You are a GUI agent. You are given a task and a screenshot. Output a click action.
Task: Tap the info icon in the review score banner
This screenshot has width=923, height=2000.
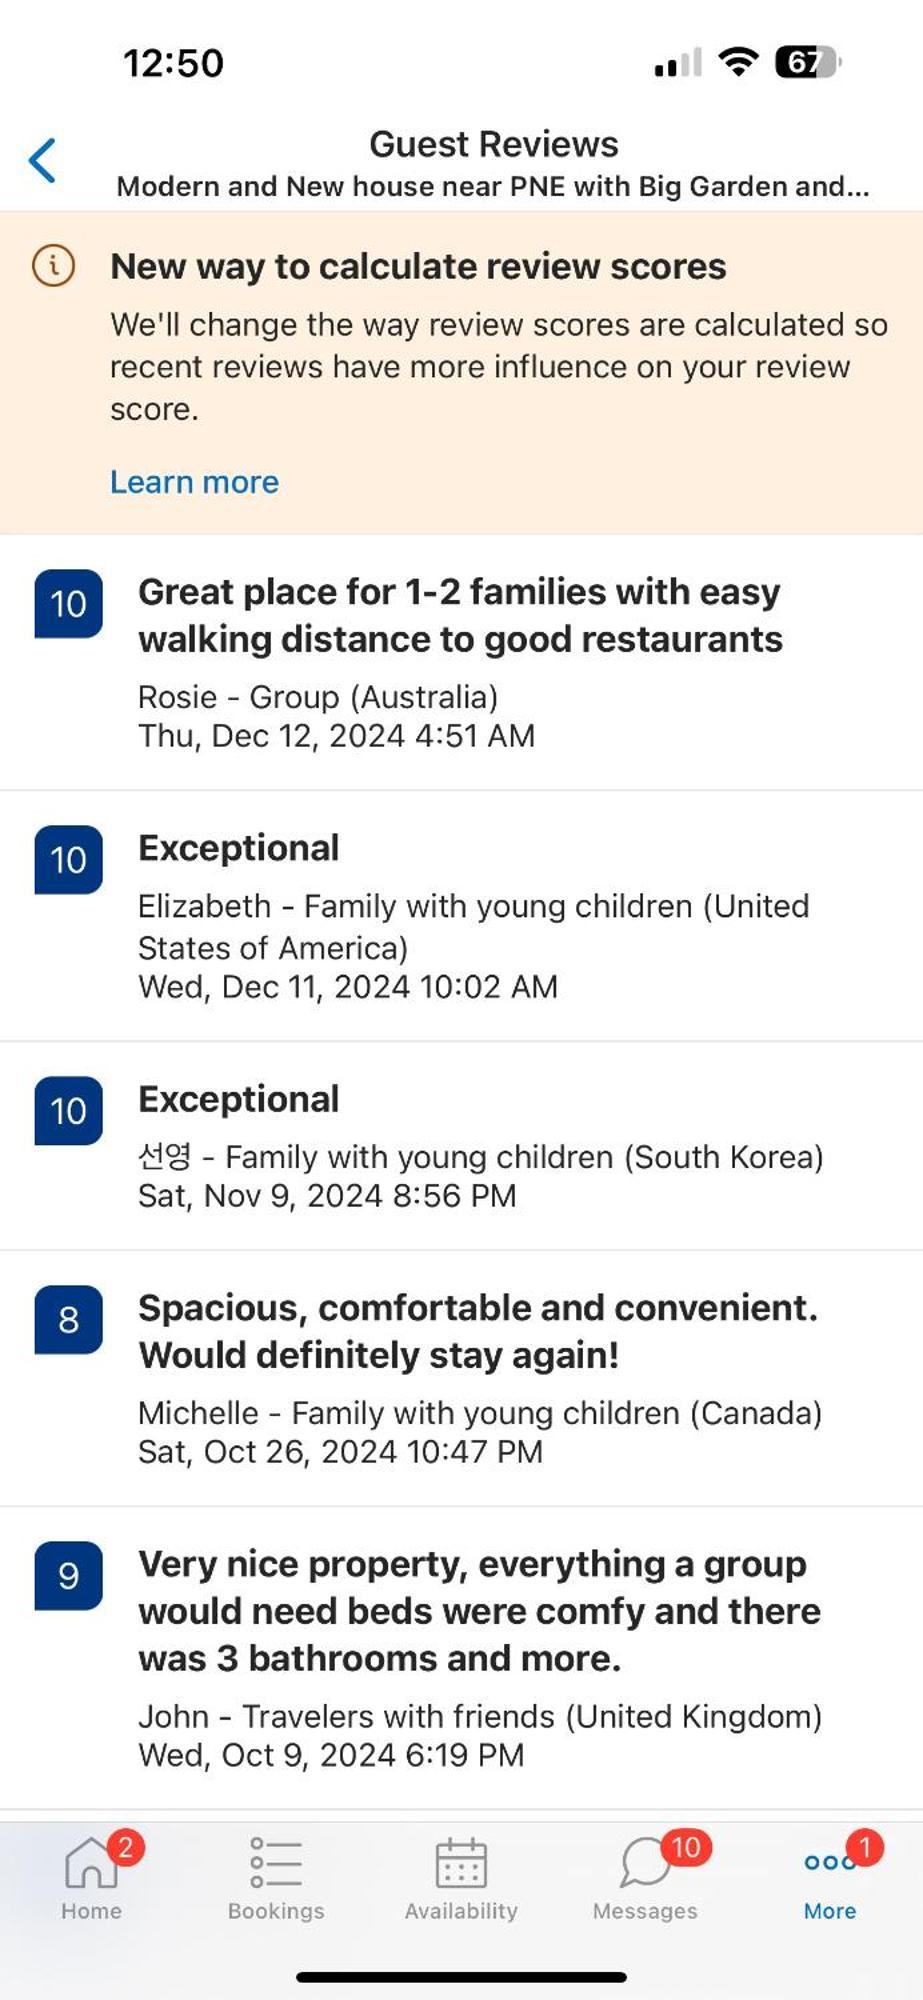[x=53, y=266]
